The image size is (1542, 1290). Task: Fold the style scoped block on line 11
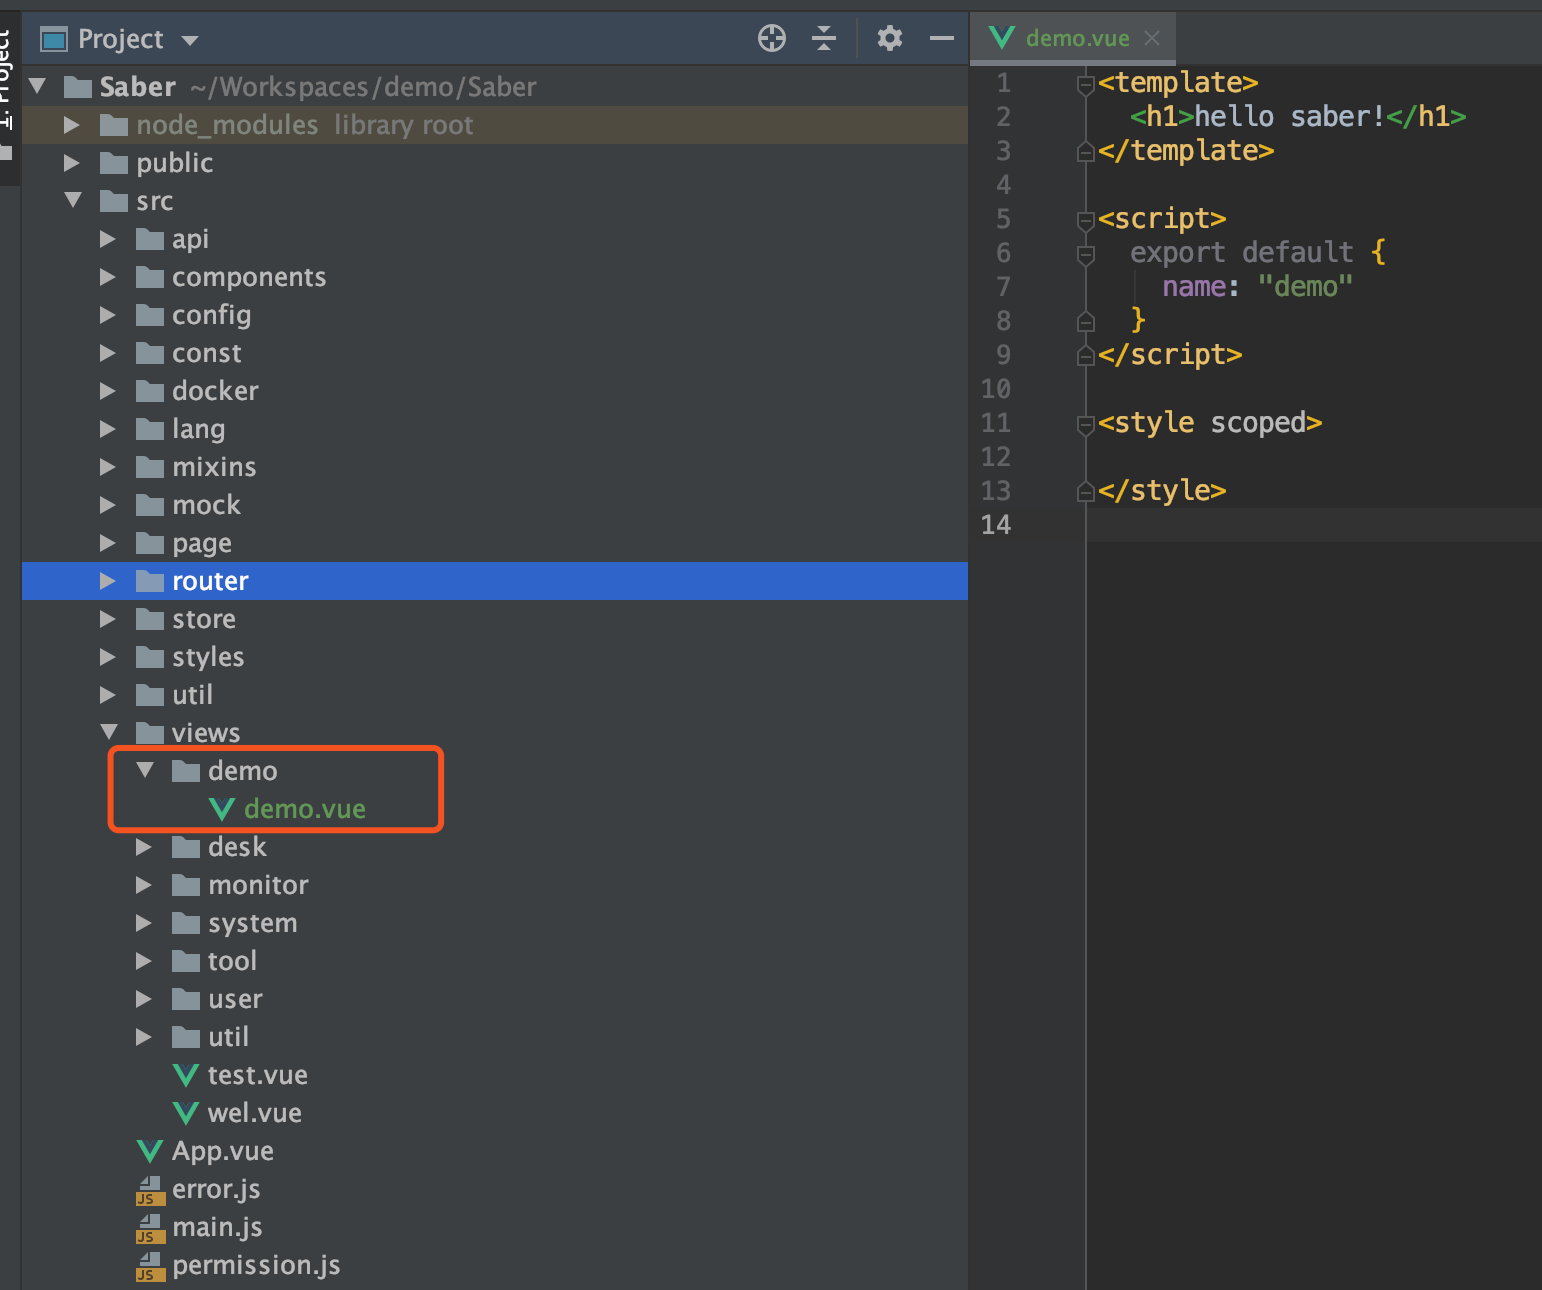(1085, 424)
